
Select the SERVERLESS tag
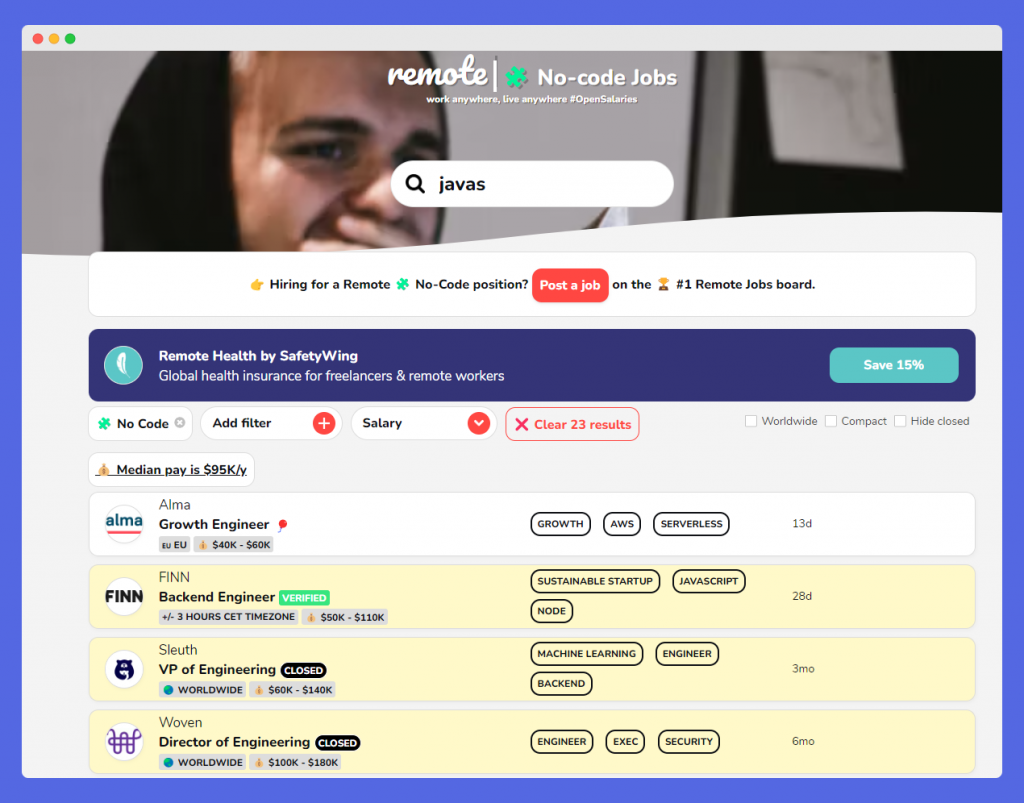coord(692,524)
